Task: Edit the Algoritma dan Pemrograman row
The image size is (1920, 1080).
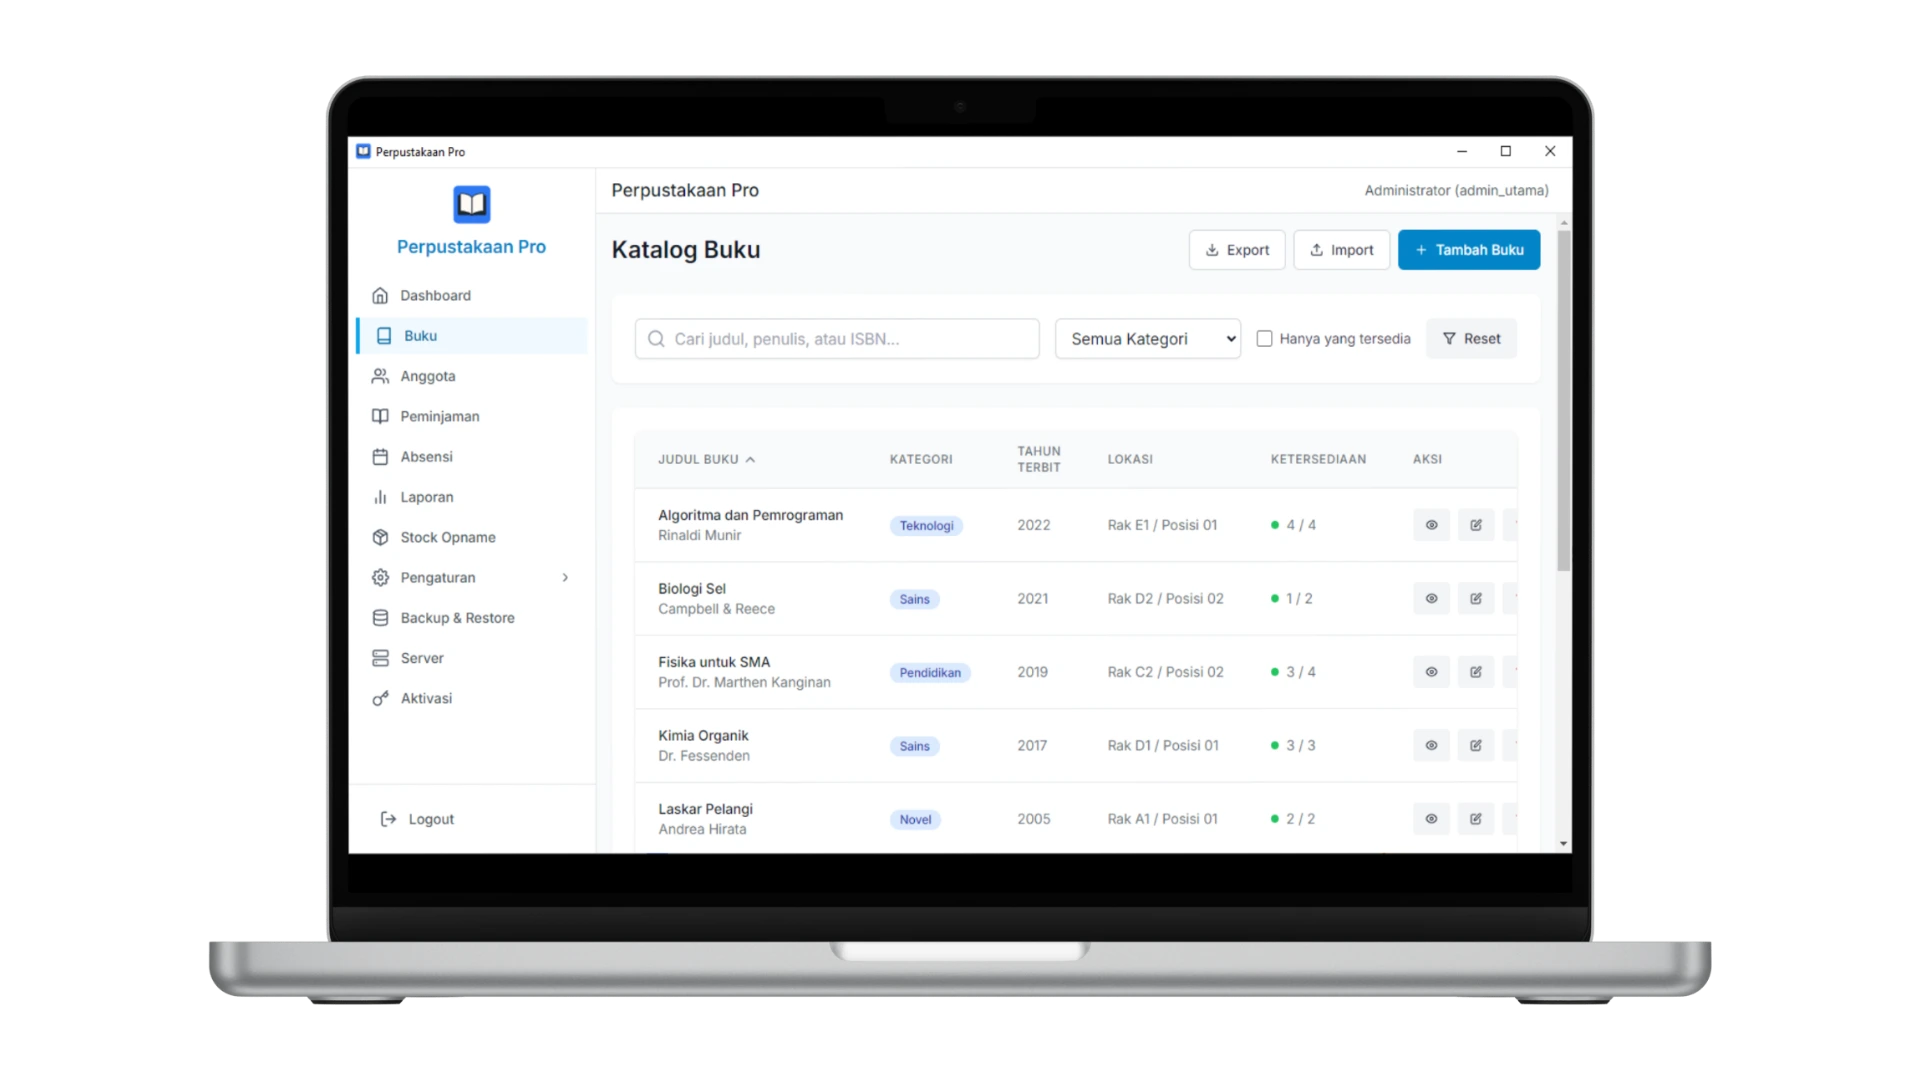Action: 1476,525
